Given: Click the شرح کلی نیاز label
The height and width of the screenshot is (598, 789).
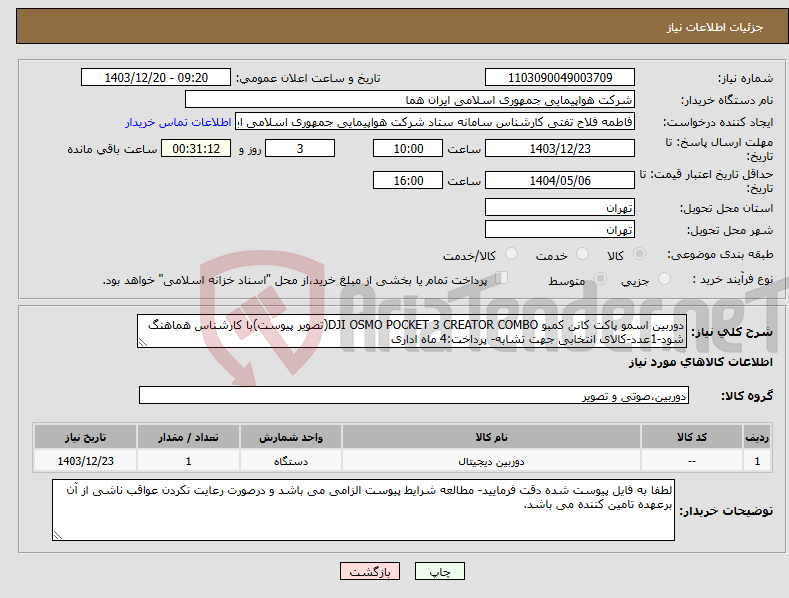Looking at the screenshot, I should tap(732, 332).
